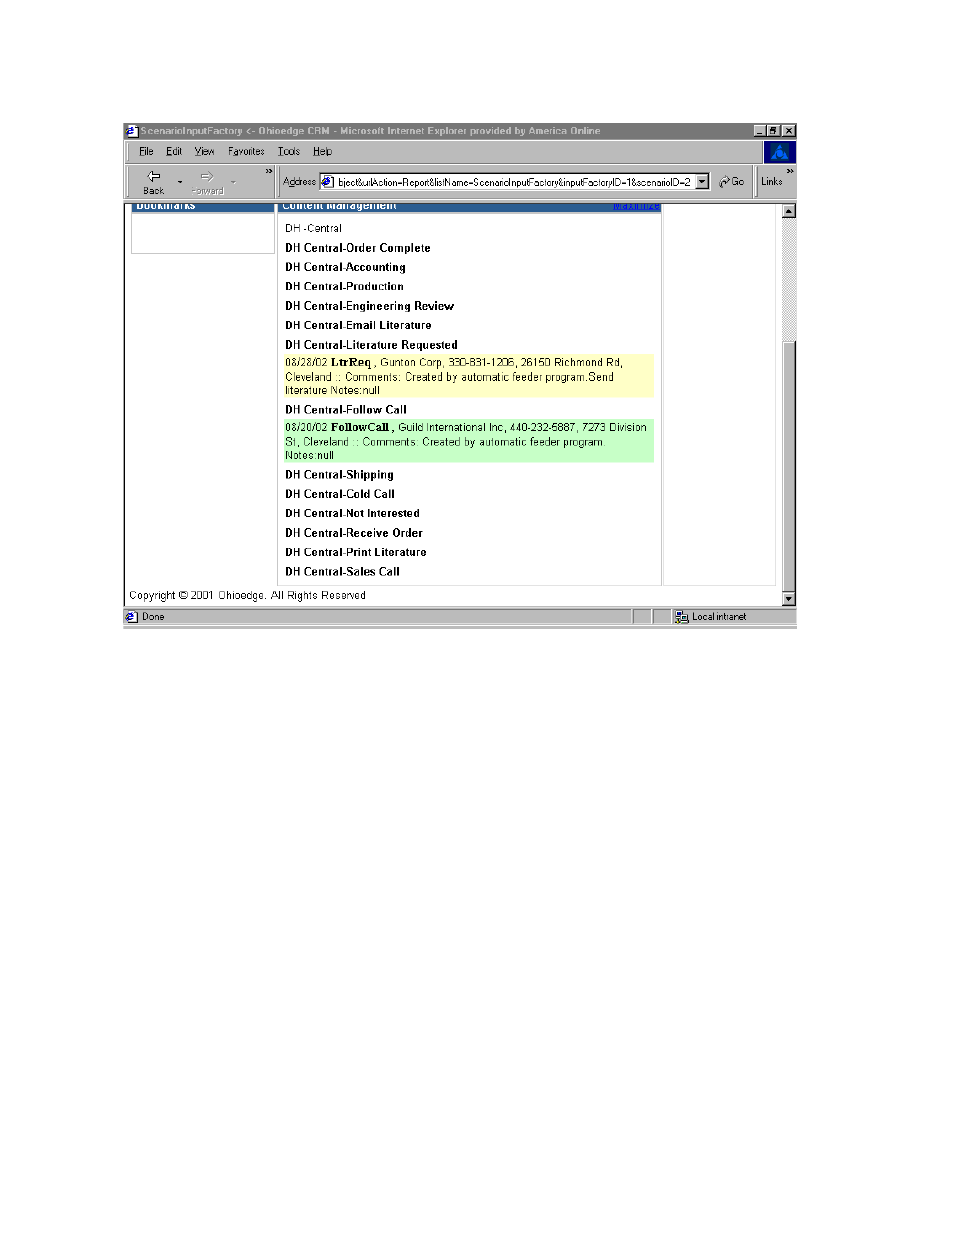Open DH Central-Accounting
The height and width of the screenshot is (1235, 954).
coord(345,267)
